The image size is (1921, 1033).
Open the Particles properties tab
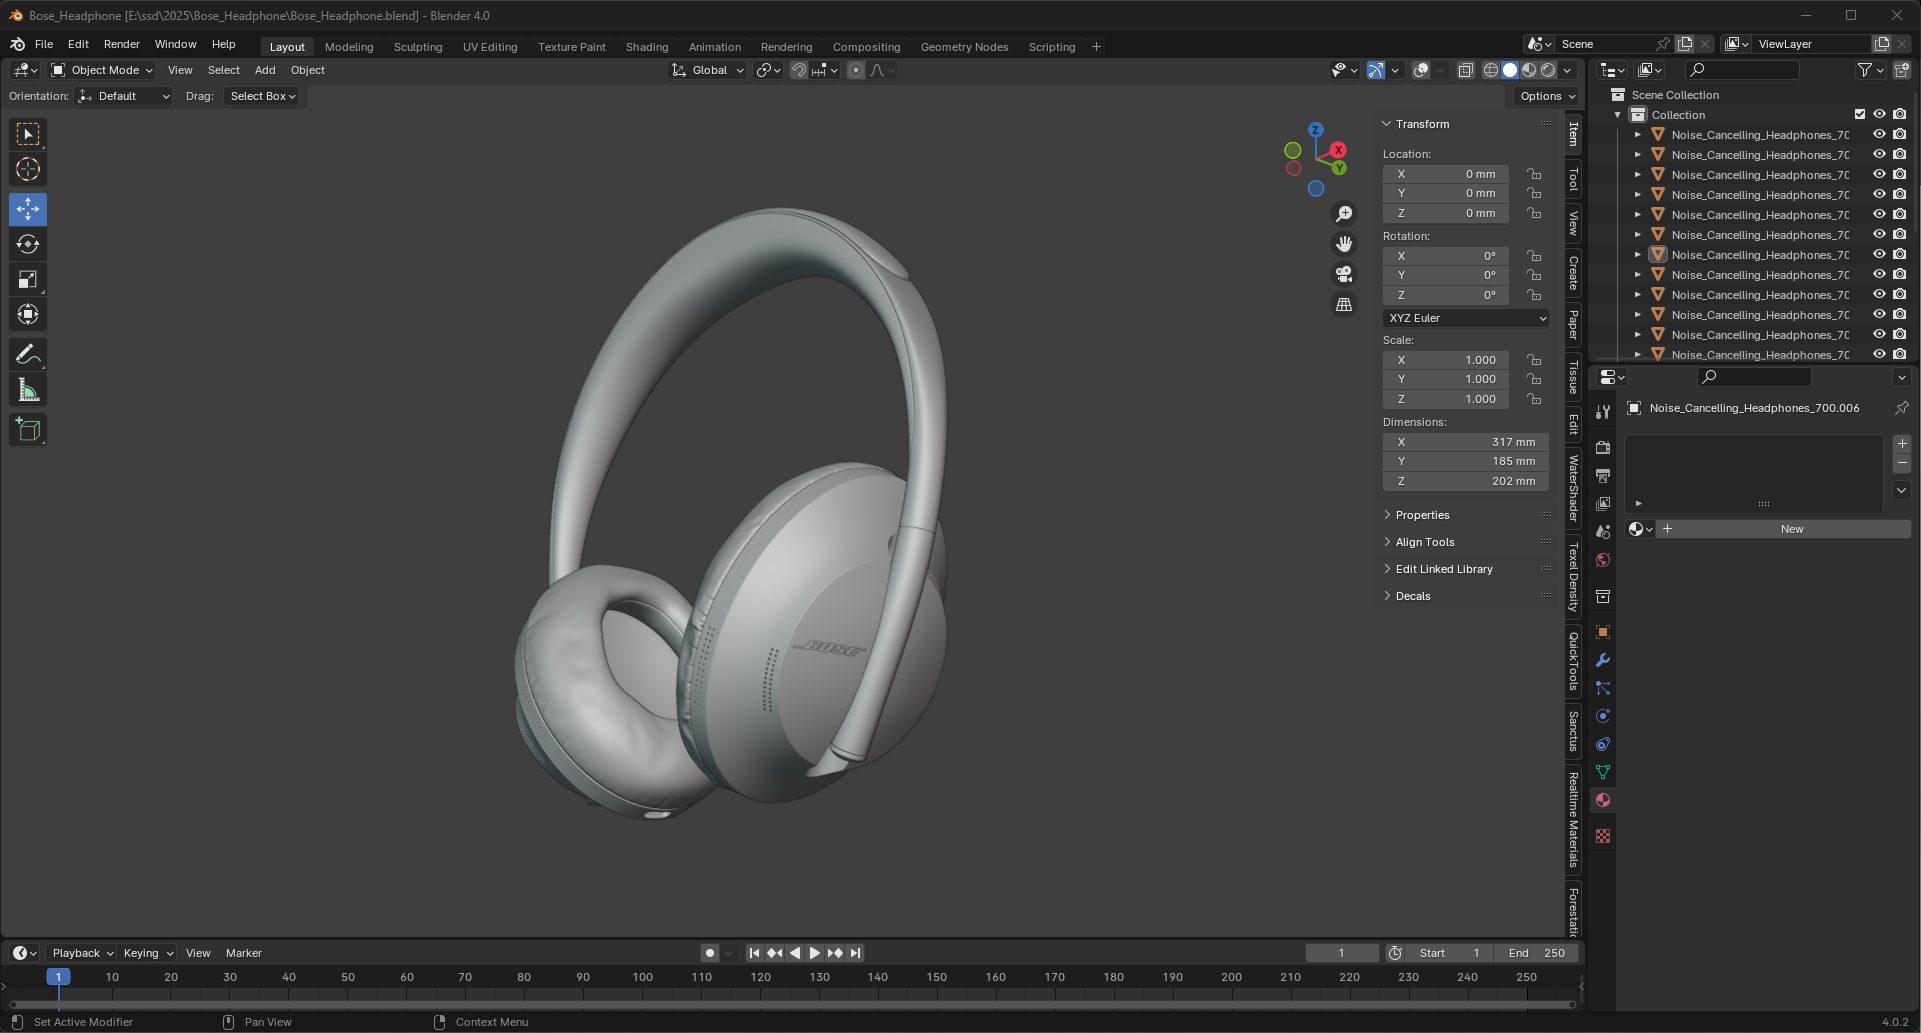coord(1603,688)
